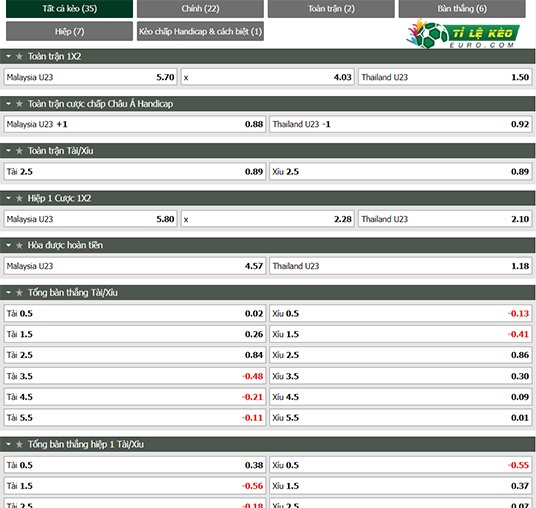Collapse the Toàn trận 1X2 section arrow

pos(9,56)
